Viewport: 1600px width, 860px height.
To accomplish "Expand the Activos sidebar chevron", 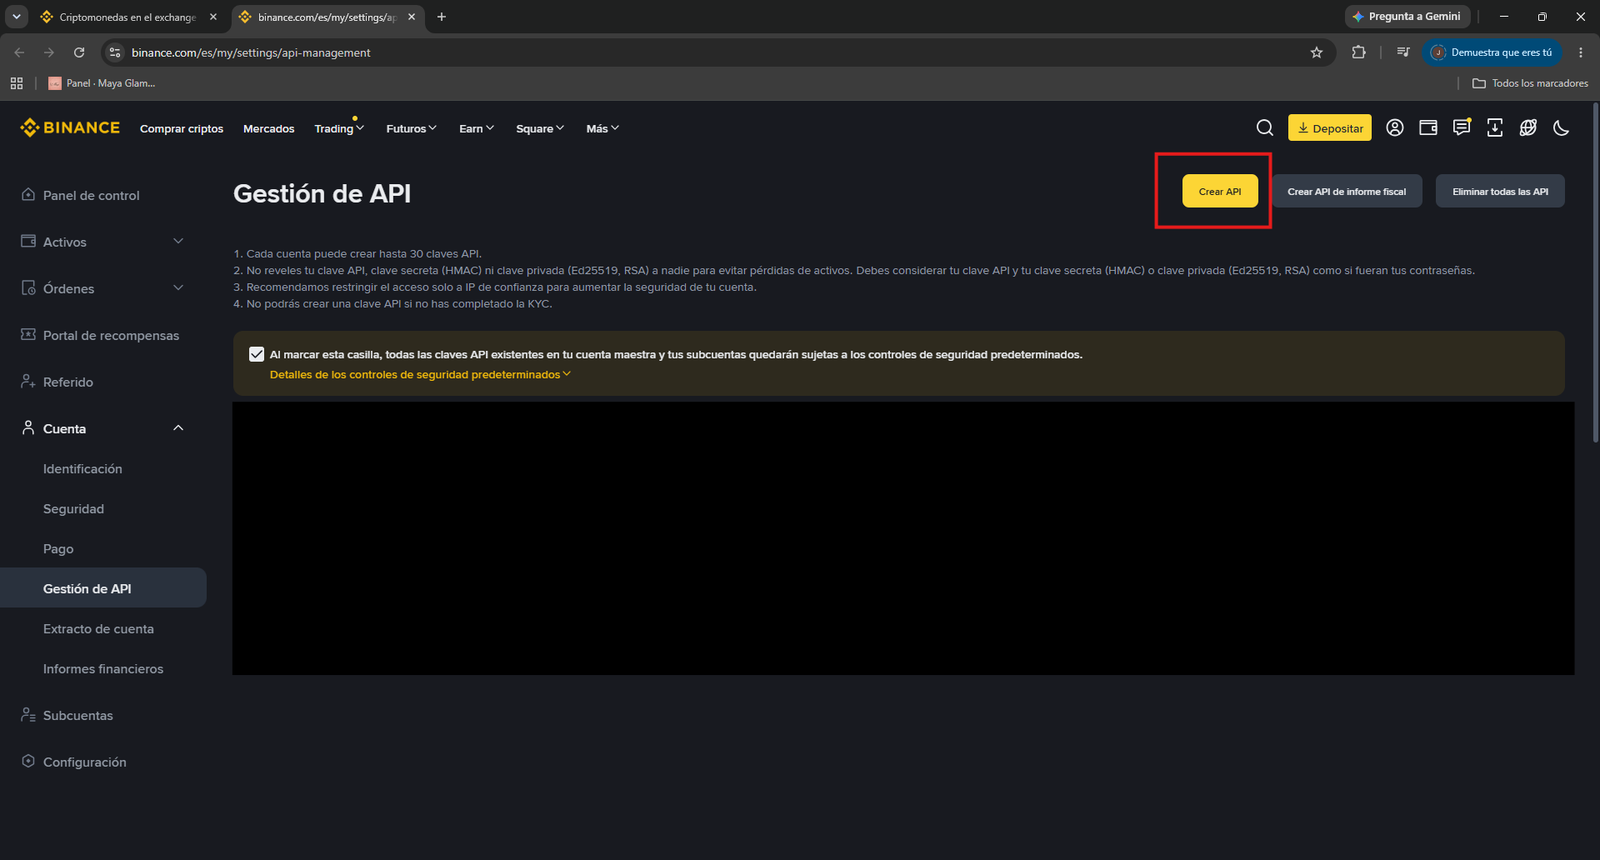I will 178,241.
